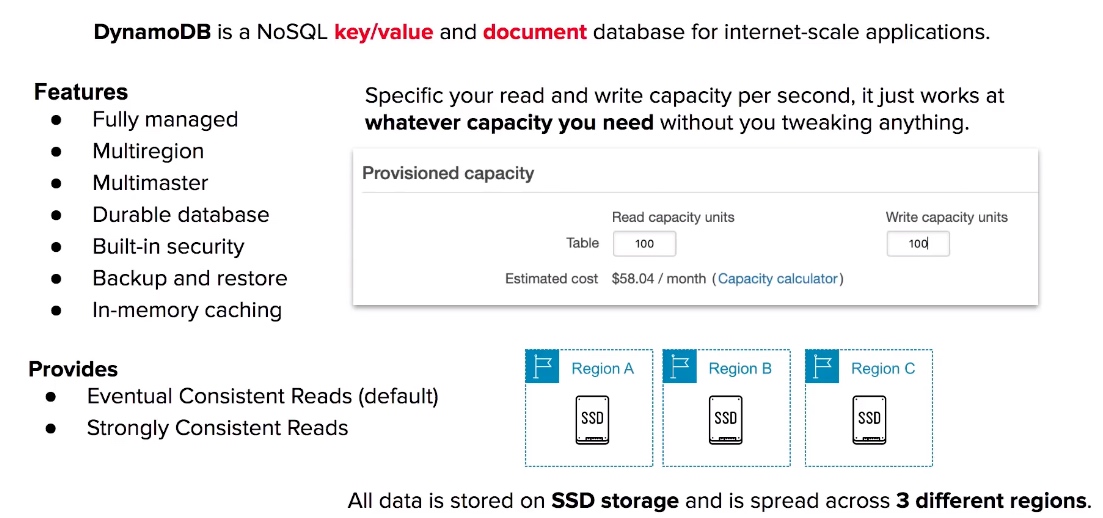
Task: Click the Backup and restore feature item
Action: (190, 278)
